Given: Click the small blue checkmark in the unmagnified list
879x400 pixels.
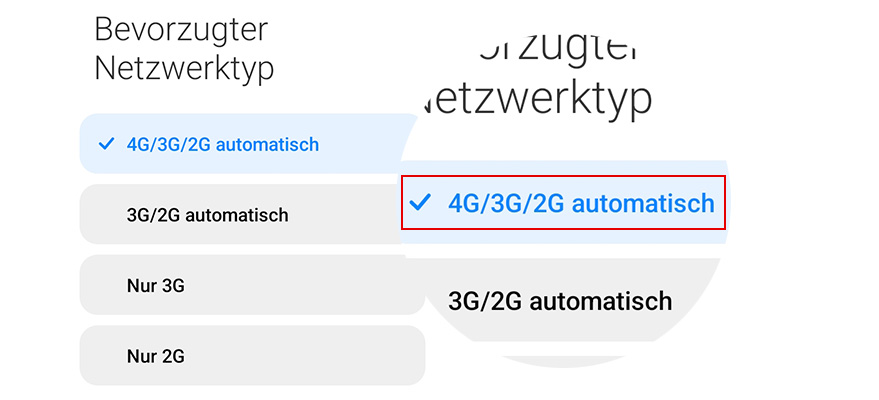Looking at the screenshot, I should coord(107,144).
